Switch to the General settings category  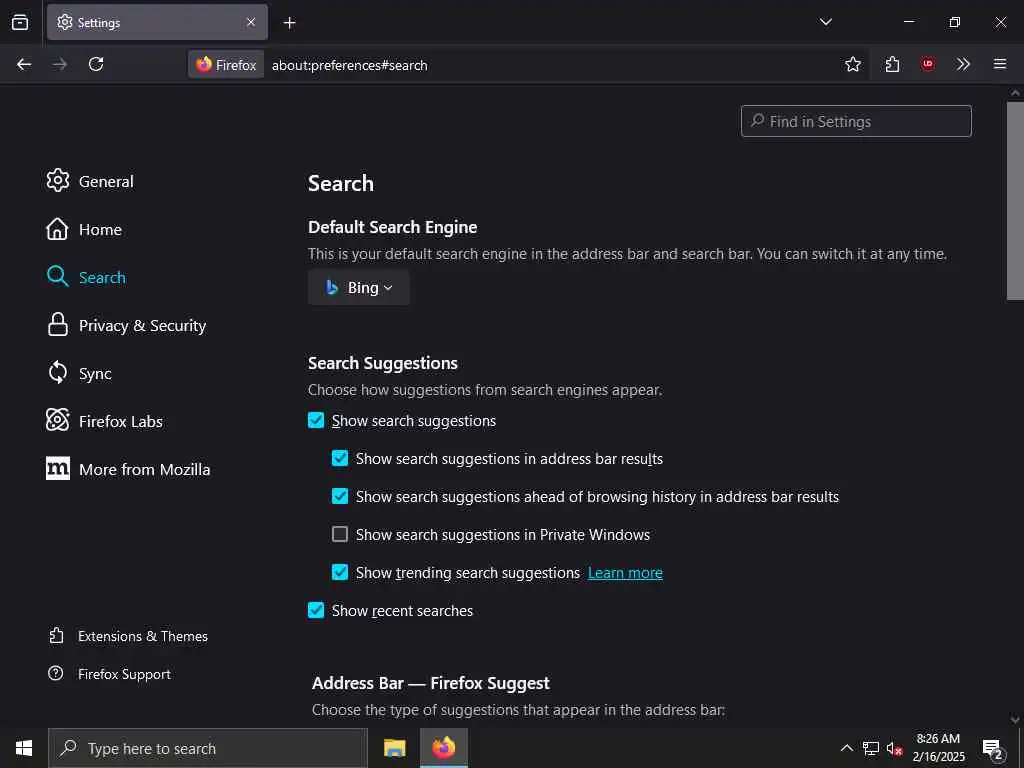tap(105, 182)
